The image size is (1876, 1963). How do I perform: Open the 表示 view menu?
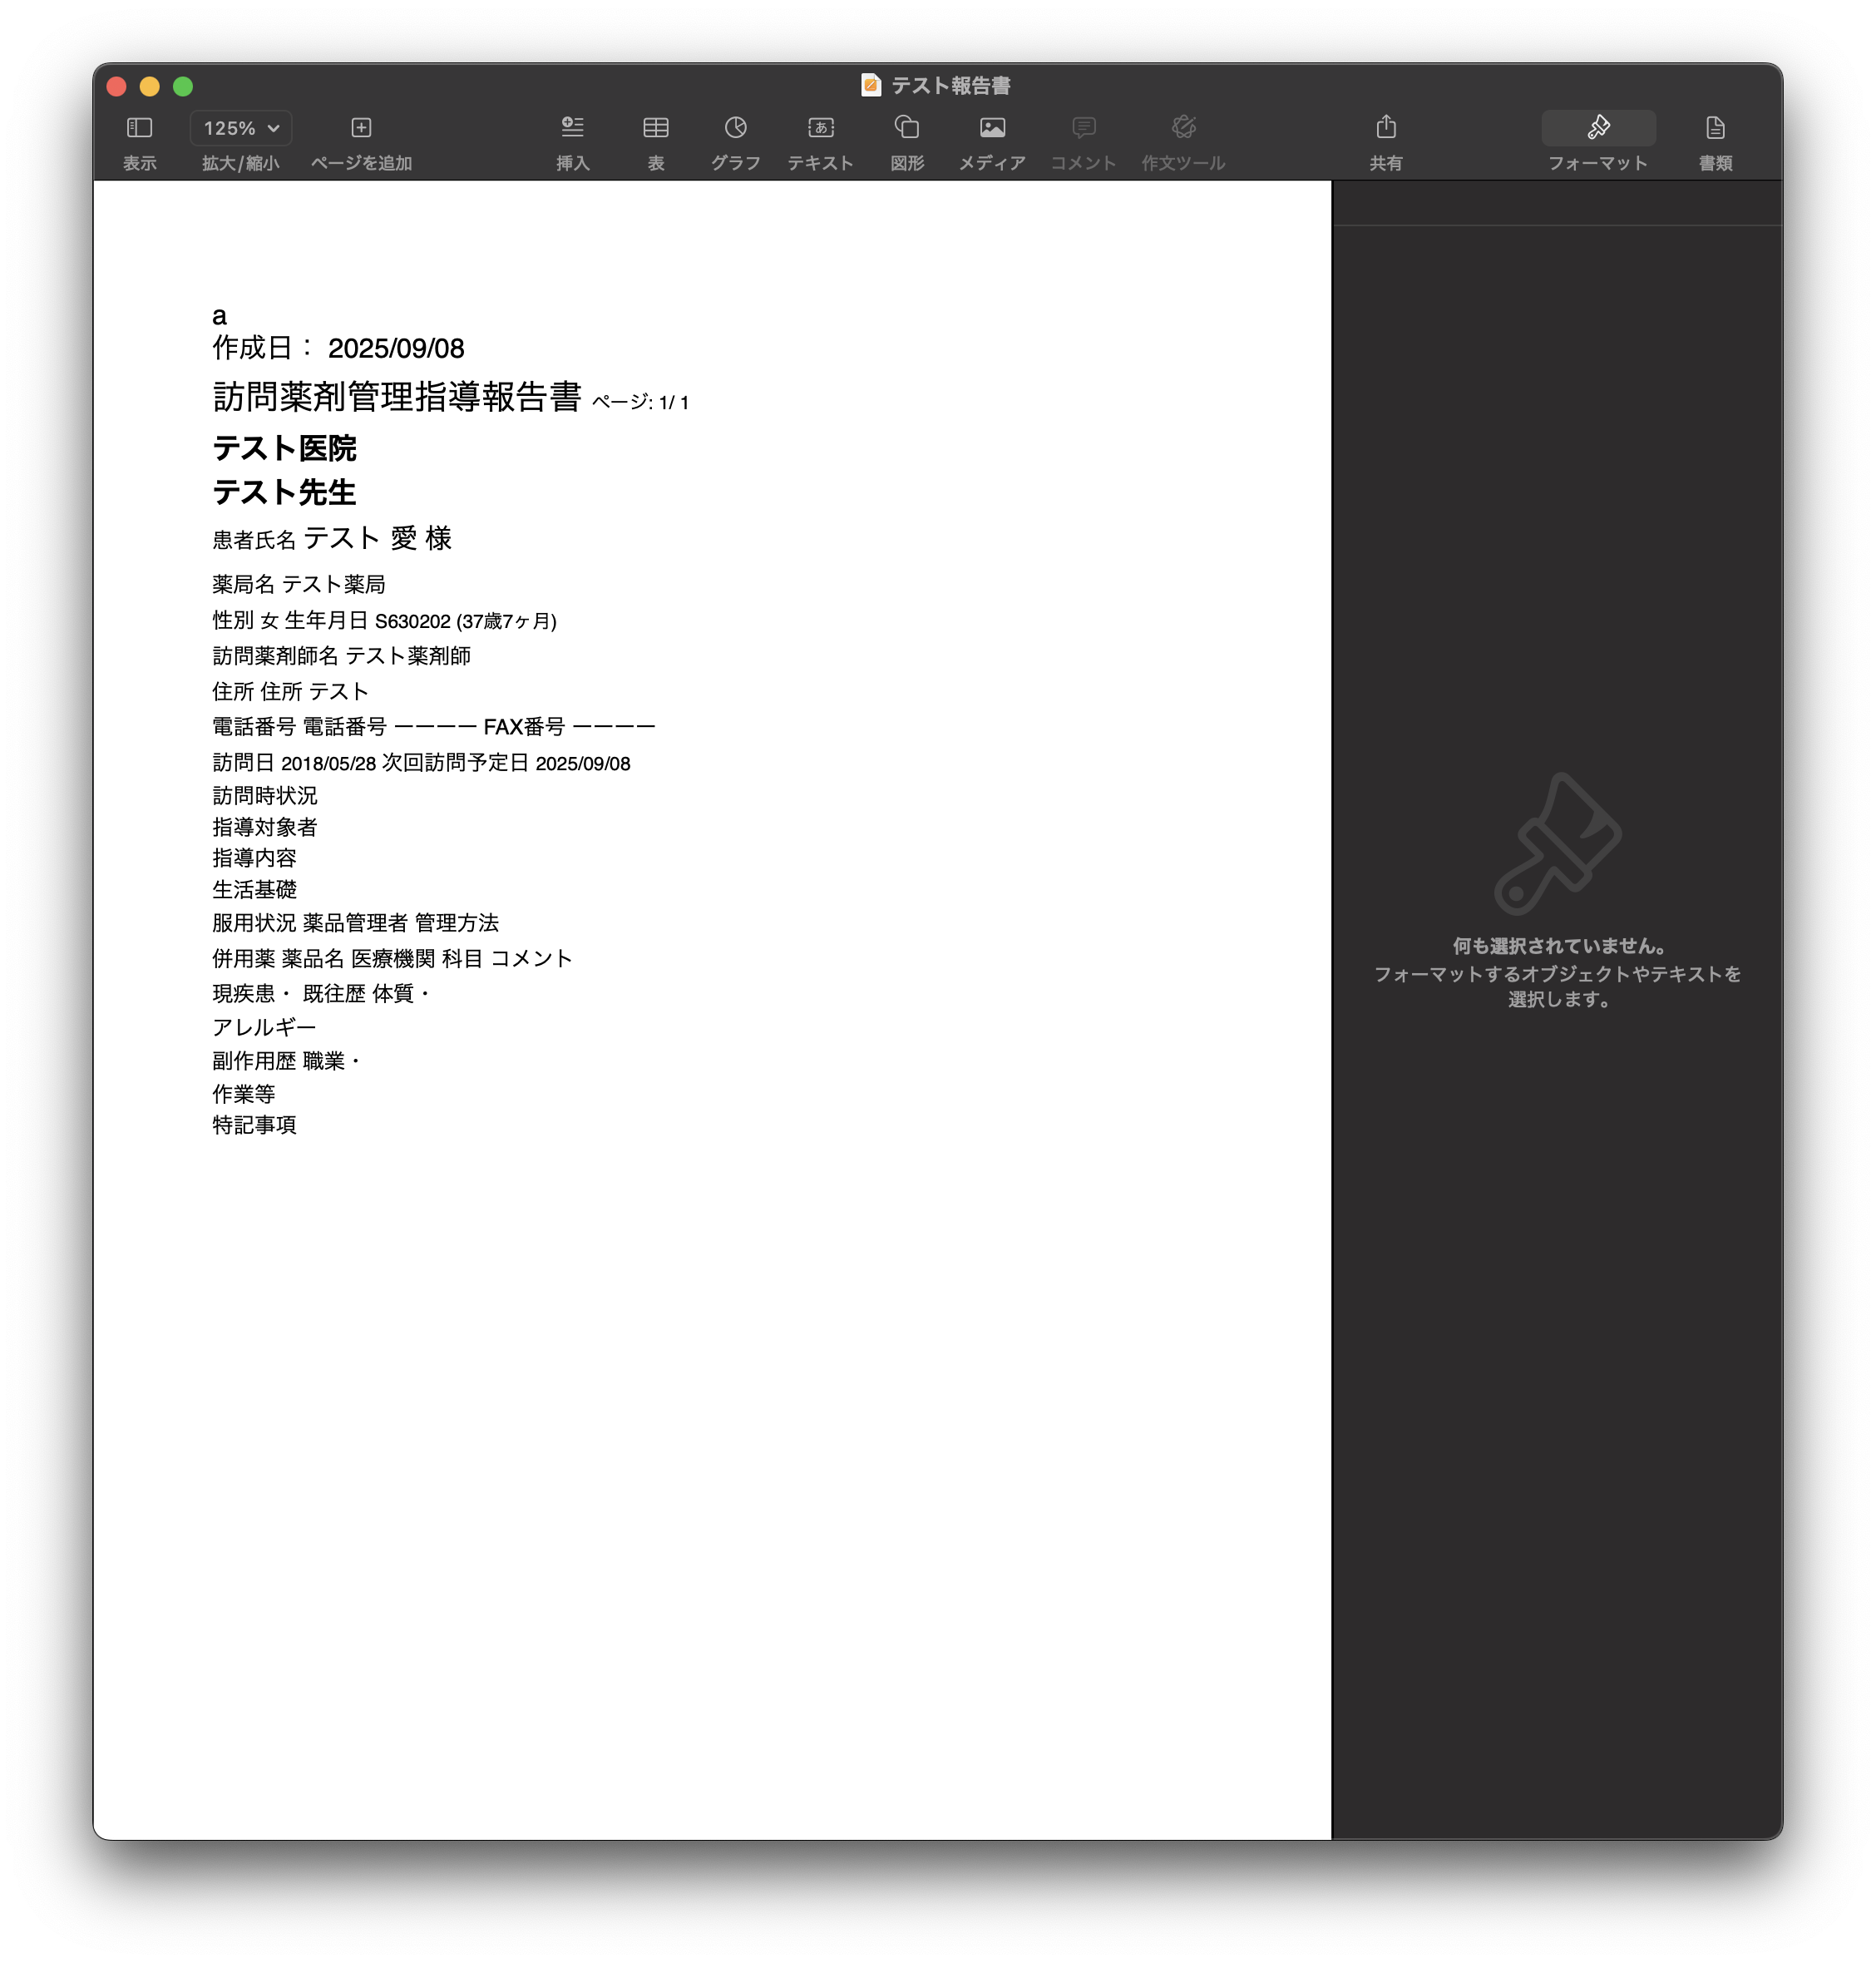[139, 140]
